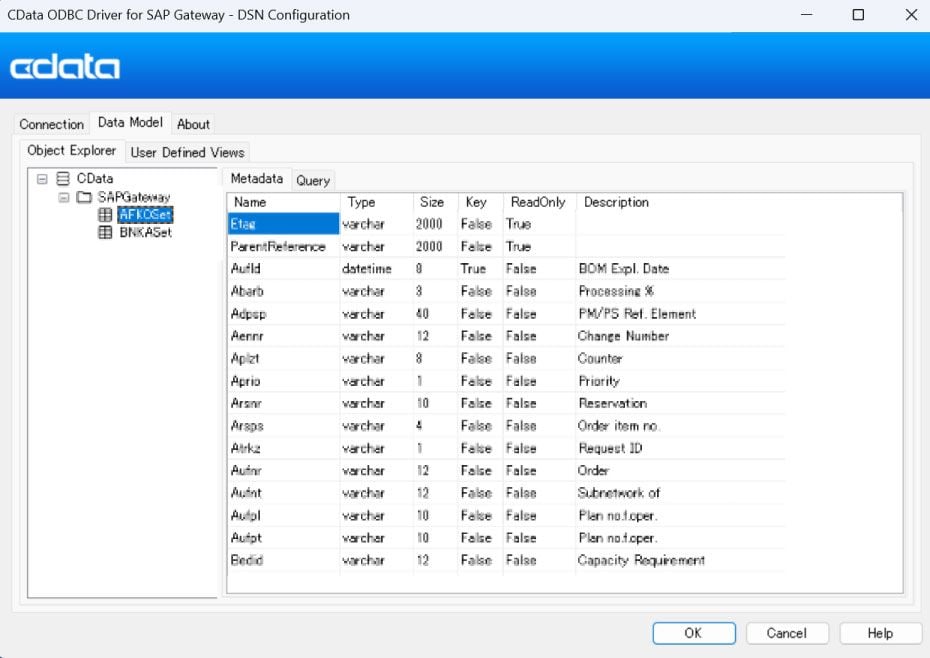
Task: Switch to User Defined Views tab
Action: (x=188, y=152)
